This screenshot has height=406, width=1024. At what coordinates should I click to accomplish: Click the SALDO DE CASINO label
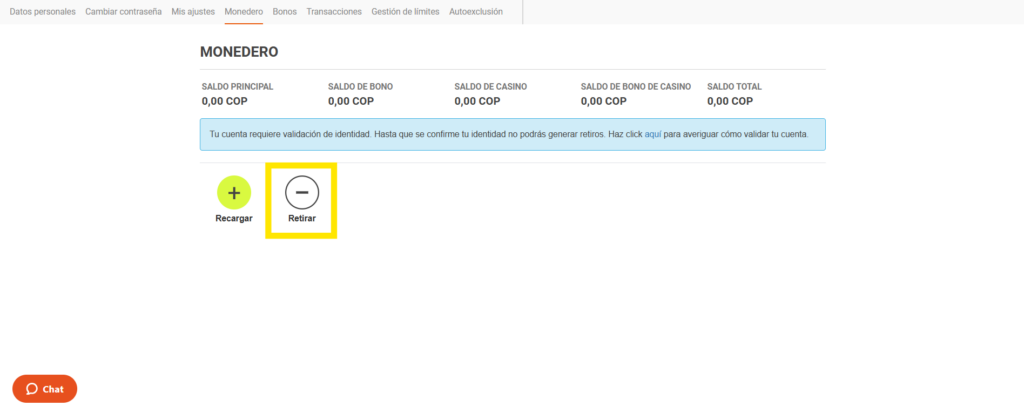490,87
